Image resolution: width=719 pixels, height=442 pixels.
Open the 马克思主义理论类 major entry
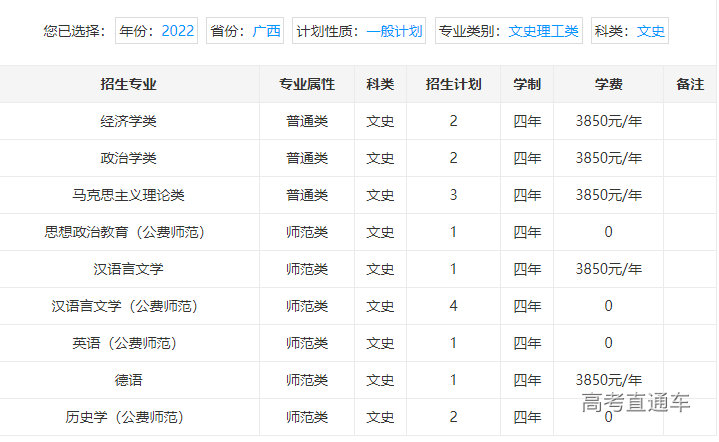[x=129, y=195]
